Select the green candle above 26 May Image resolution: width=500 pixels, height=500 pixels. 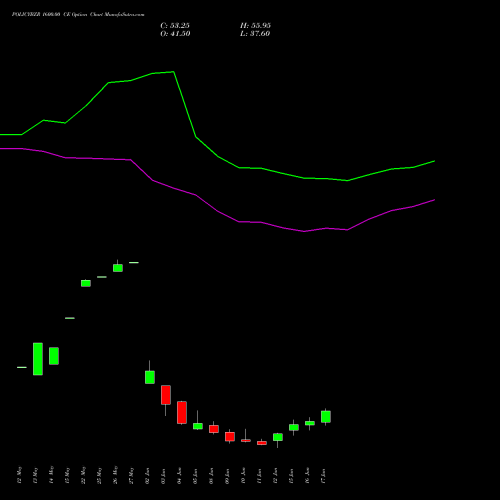118,268
